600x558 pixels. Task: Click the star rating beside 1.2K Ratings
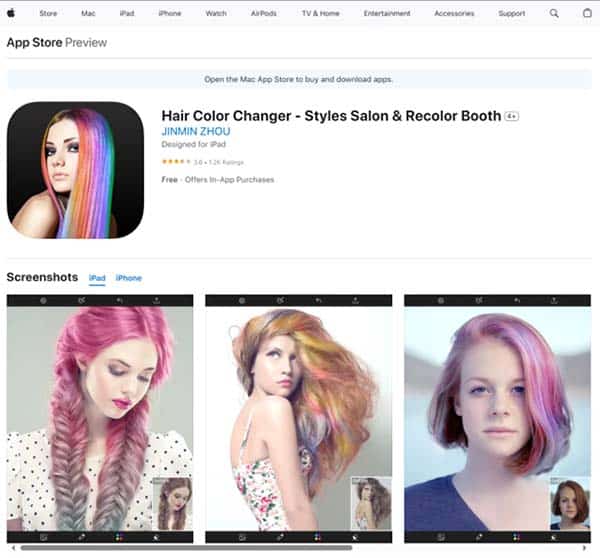click(x=176, y=162)
